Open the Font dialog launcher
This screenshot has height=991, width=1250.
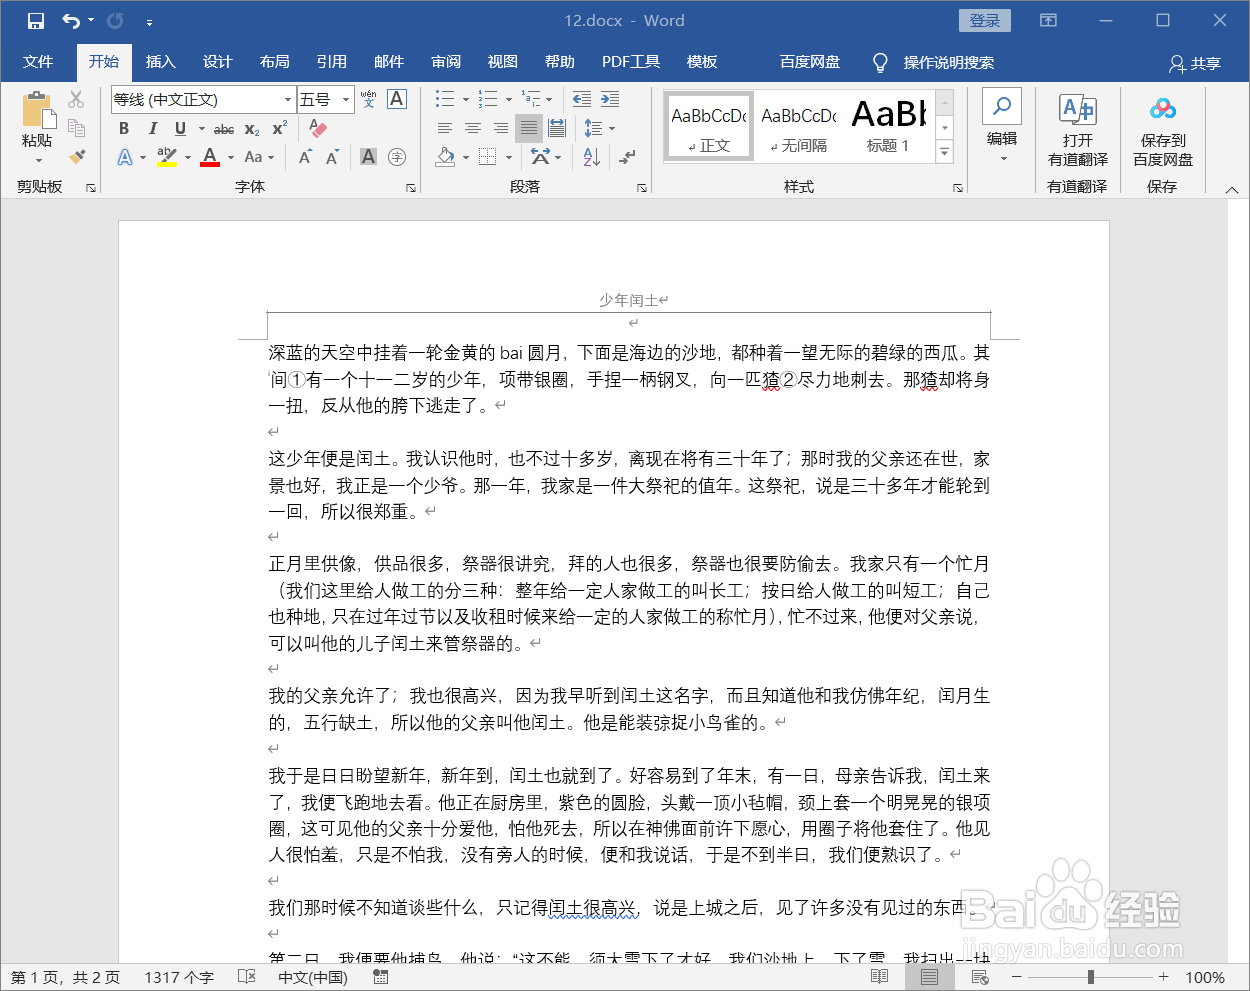410,188
